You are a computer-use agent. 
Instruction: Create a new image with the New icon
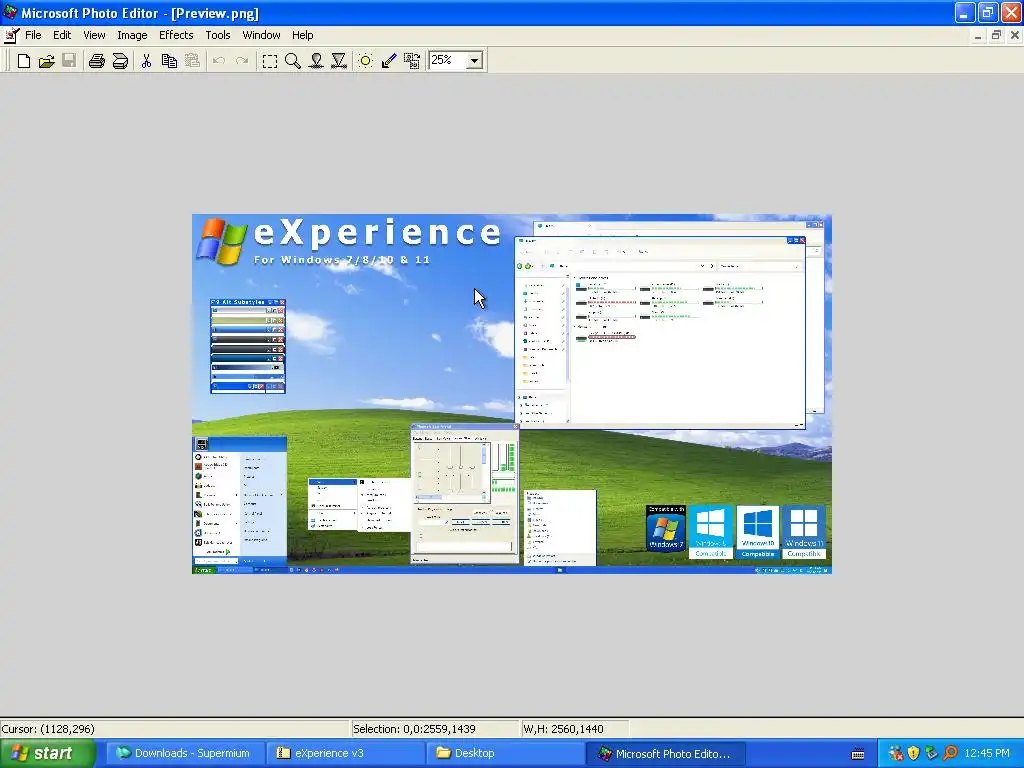click(24, 61)
